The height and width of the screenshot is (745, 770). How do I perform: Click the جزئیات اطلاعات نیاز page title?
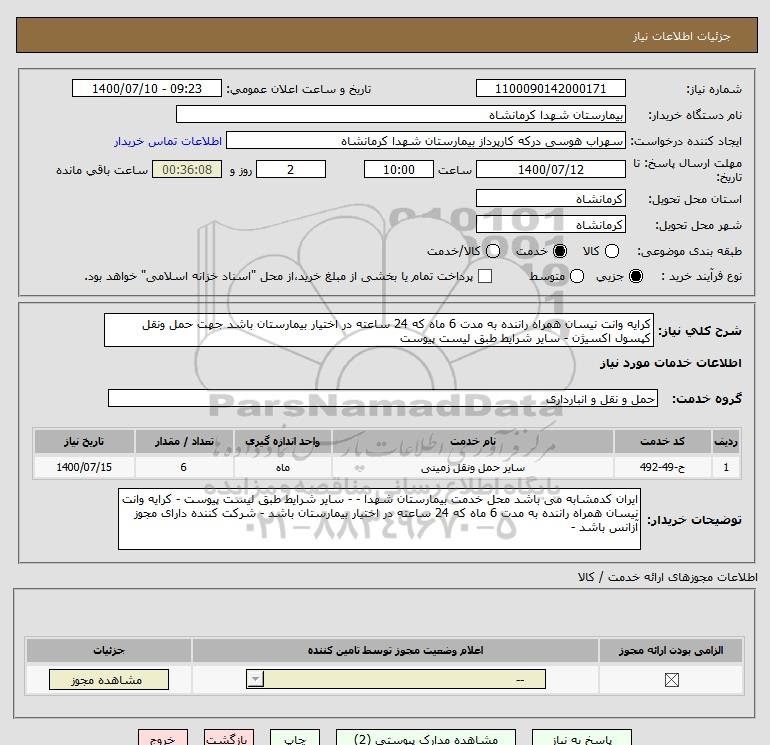682,36
